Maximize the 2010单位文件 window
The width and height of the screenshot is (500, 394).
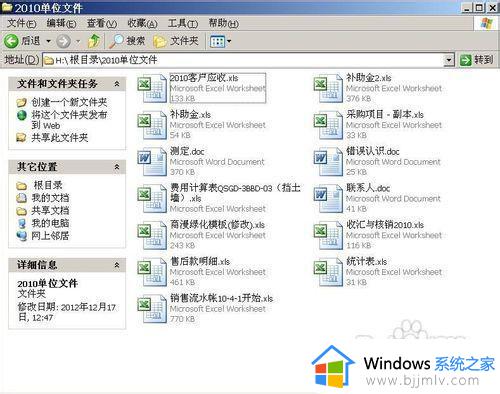[x=479, y=8]
